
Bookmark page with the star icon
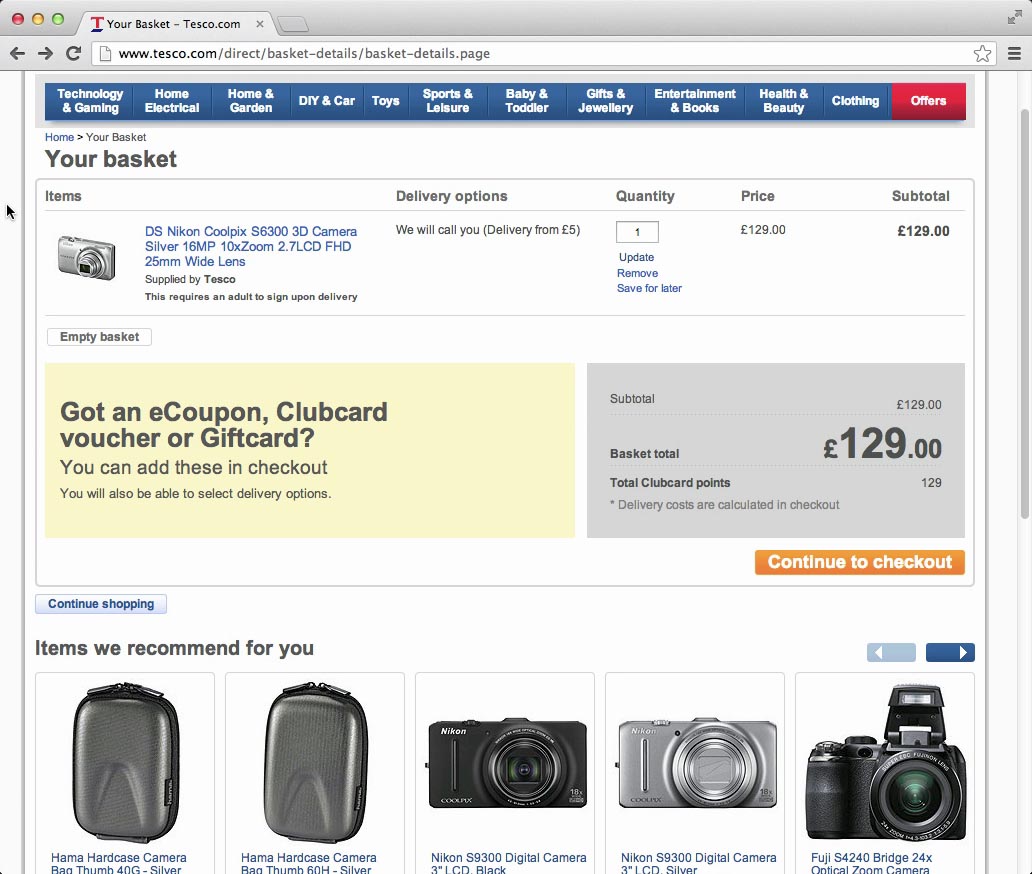tap(982, 54)
